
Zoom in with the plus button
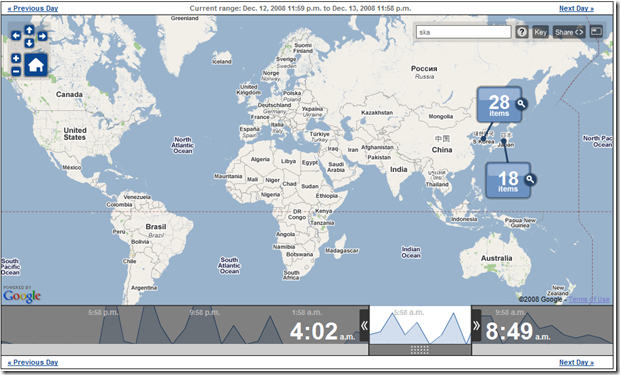tap(16, 58)
